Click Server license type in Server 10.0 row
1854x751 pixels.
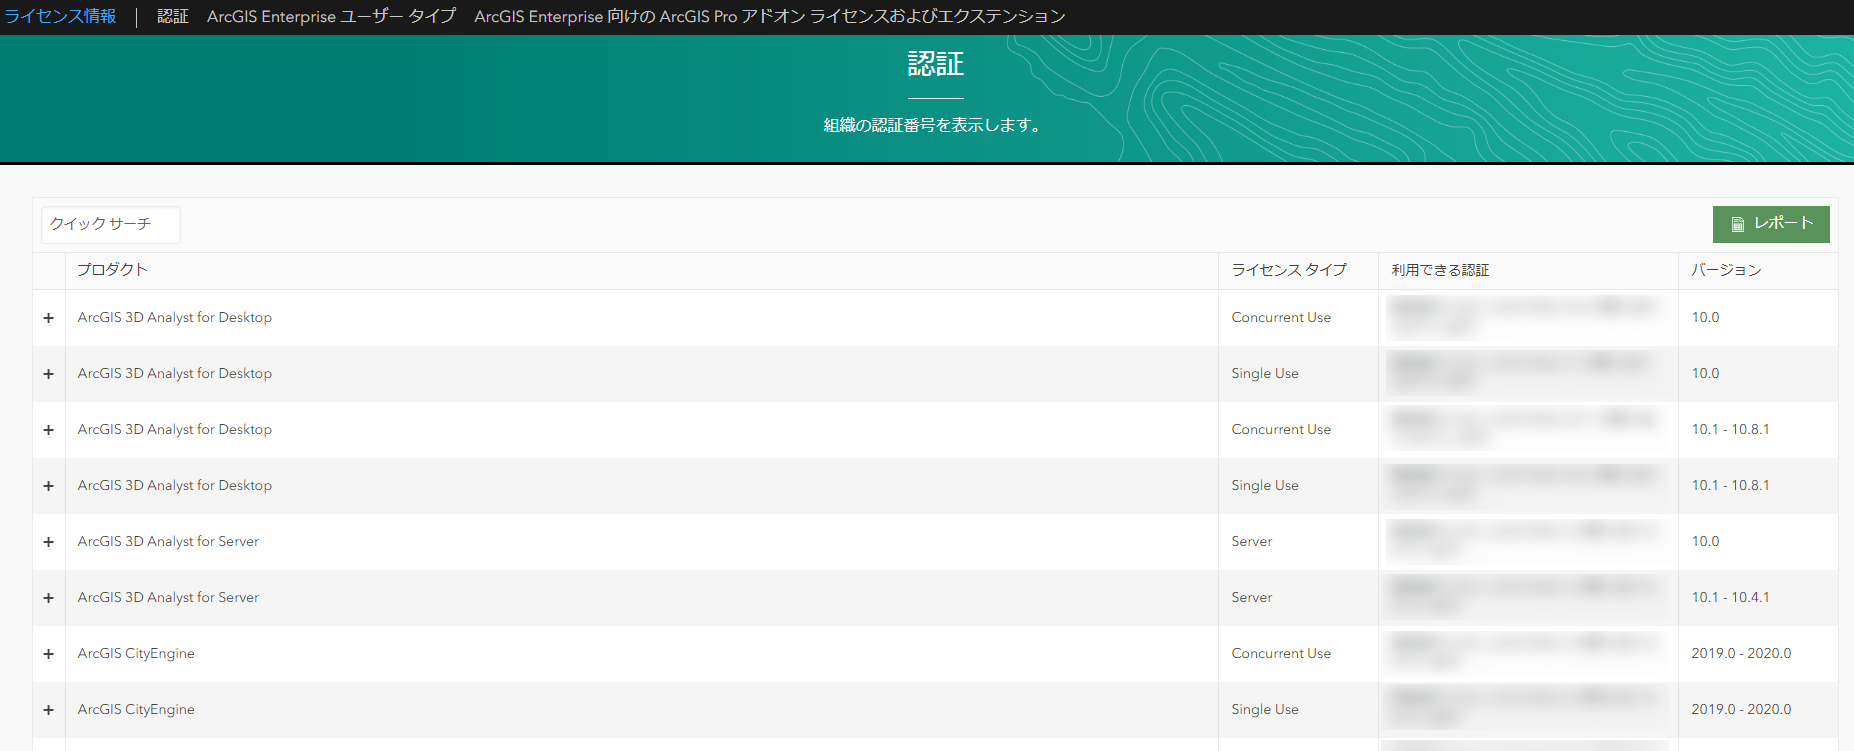click(x=1252, y=541)
